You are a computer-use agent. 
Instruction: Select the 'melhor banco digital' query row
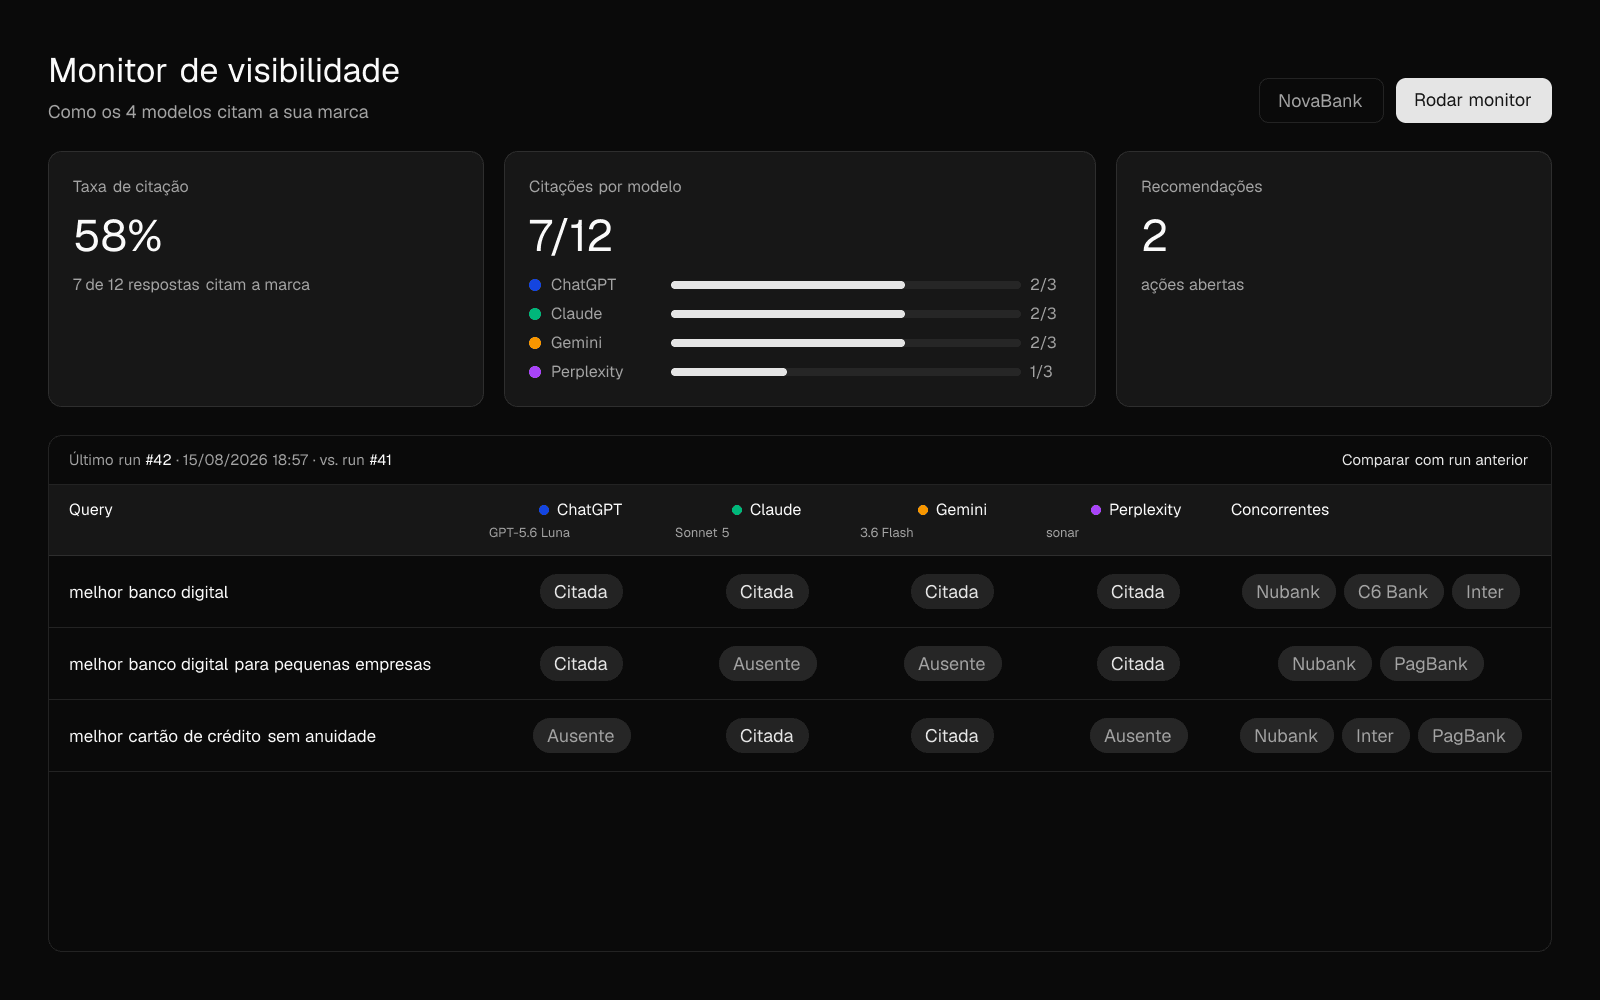[x=800, y=592]
